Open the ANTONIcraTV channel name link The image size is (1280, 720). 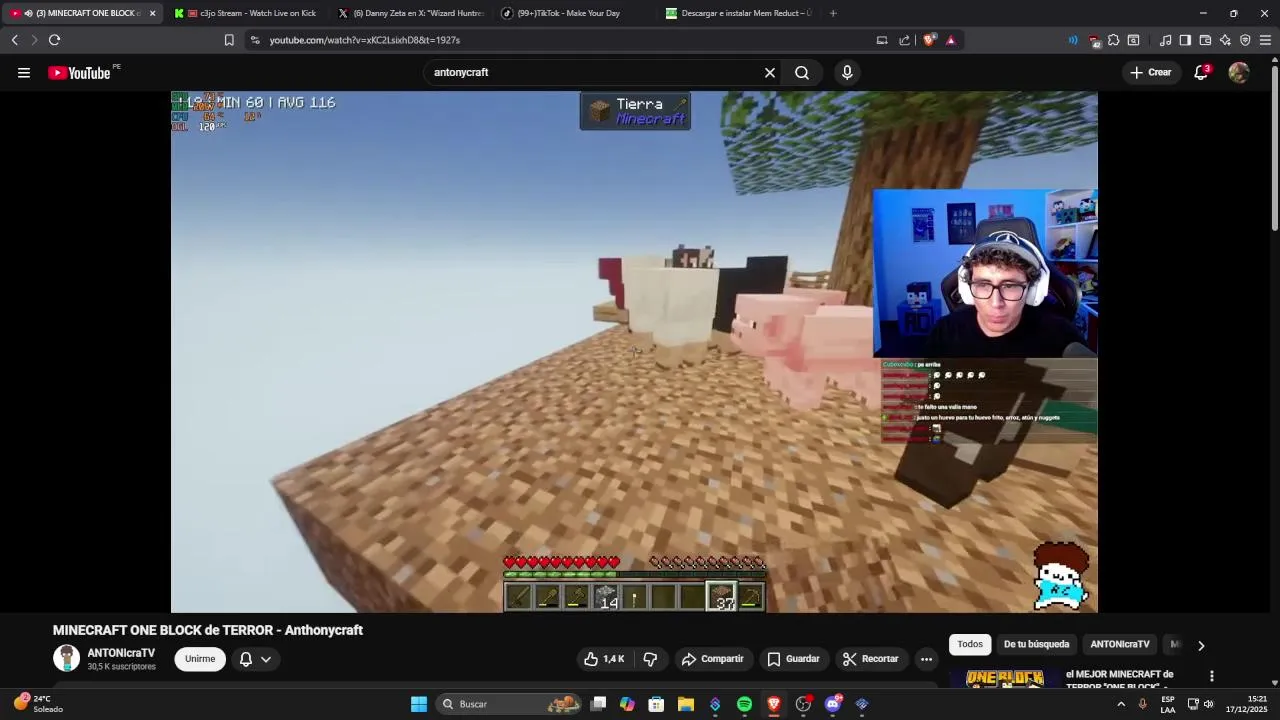tap(121, 653)
